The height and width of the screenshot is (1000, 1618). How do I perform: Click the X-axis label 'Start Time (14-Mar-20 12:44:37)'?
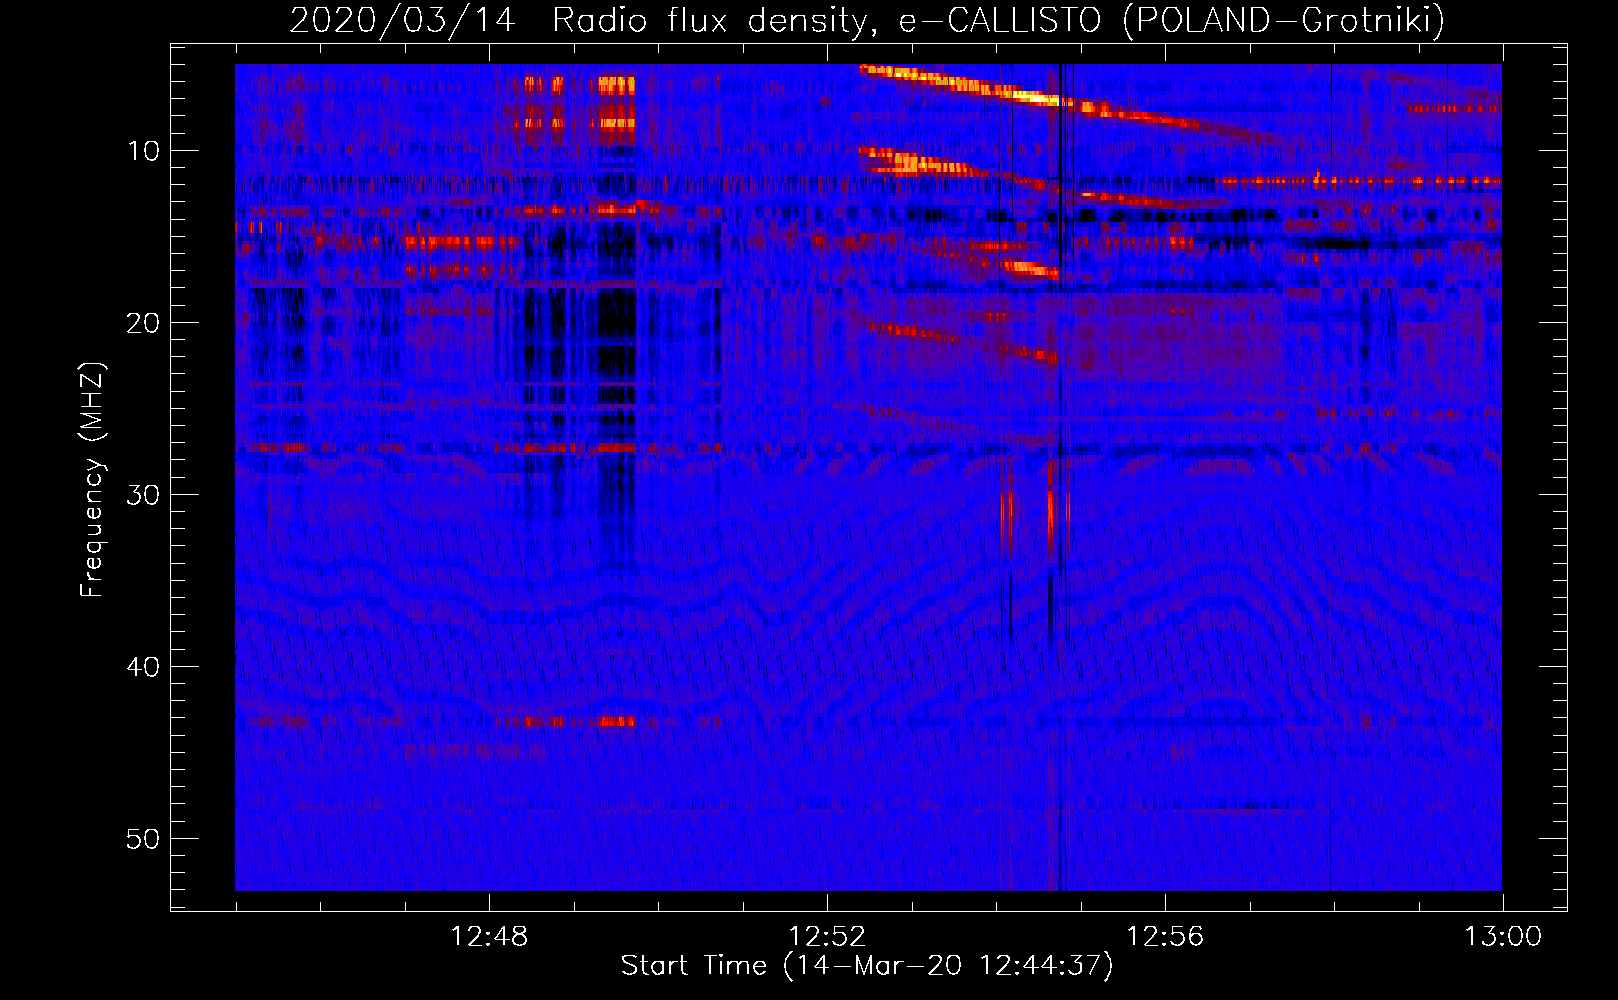pos(867,966)
